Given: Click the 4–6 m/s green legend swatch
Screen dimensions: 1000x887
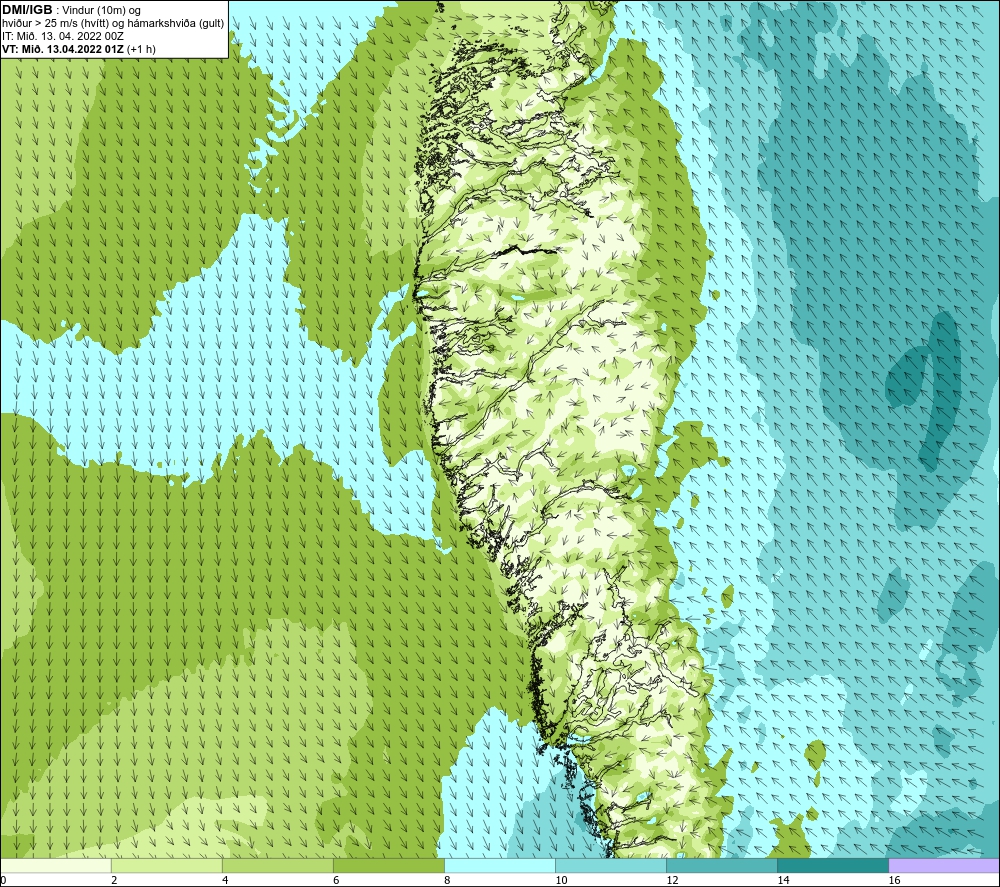Looking at the screenshot, I should [x=278, y=866].
